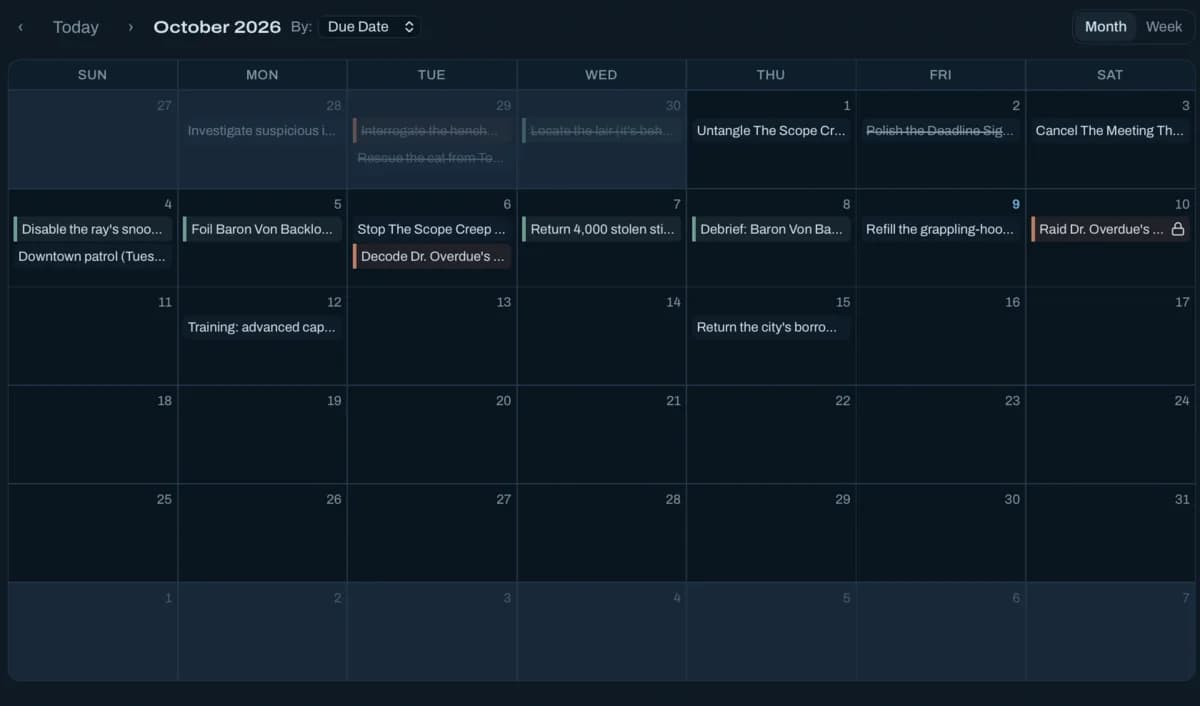Open 'Interrogate the hench...' completed task
This screenshot has height=706, width=1200.
point(432,131)
